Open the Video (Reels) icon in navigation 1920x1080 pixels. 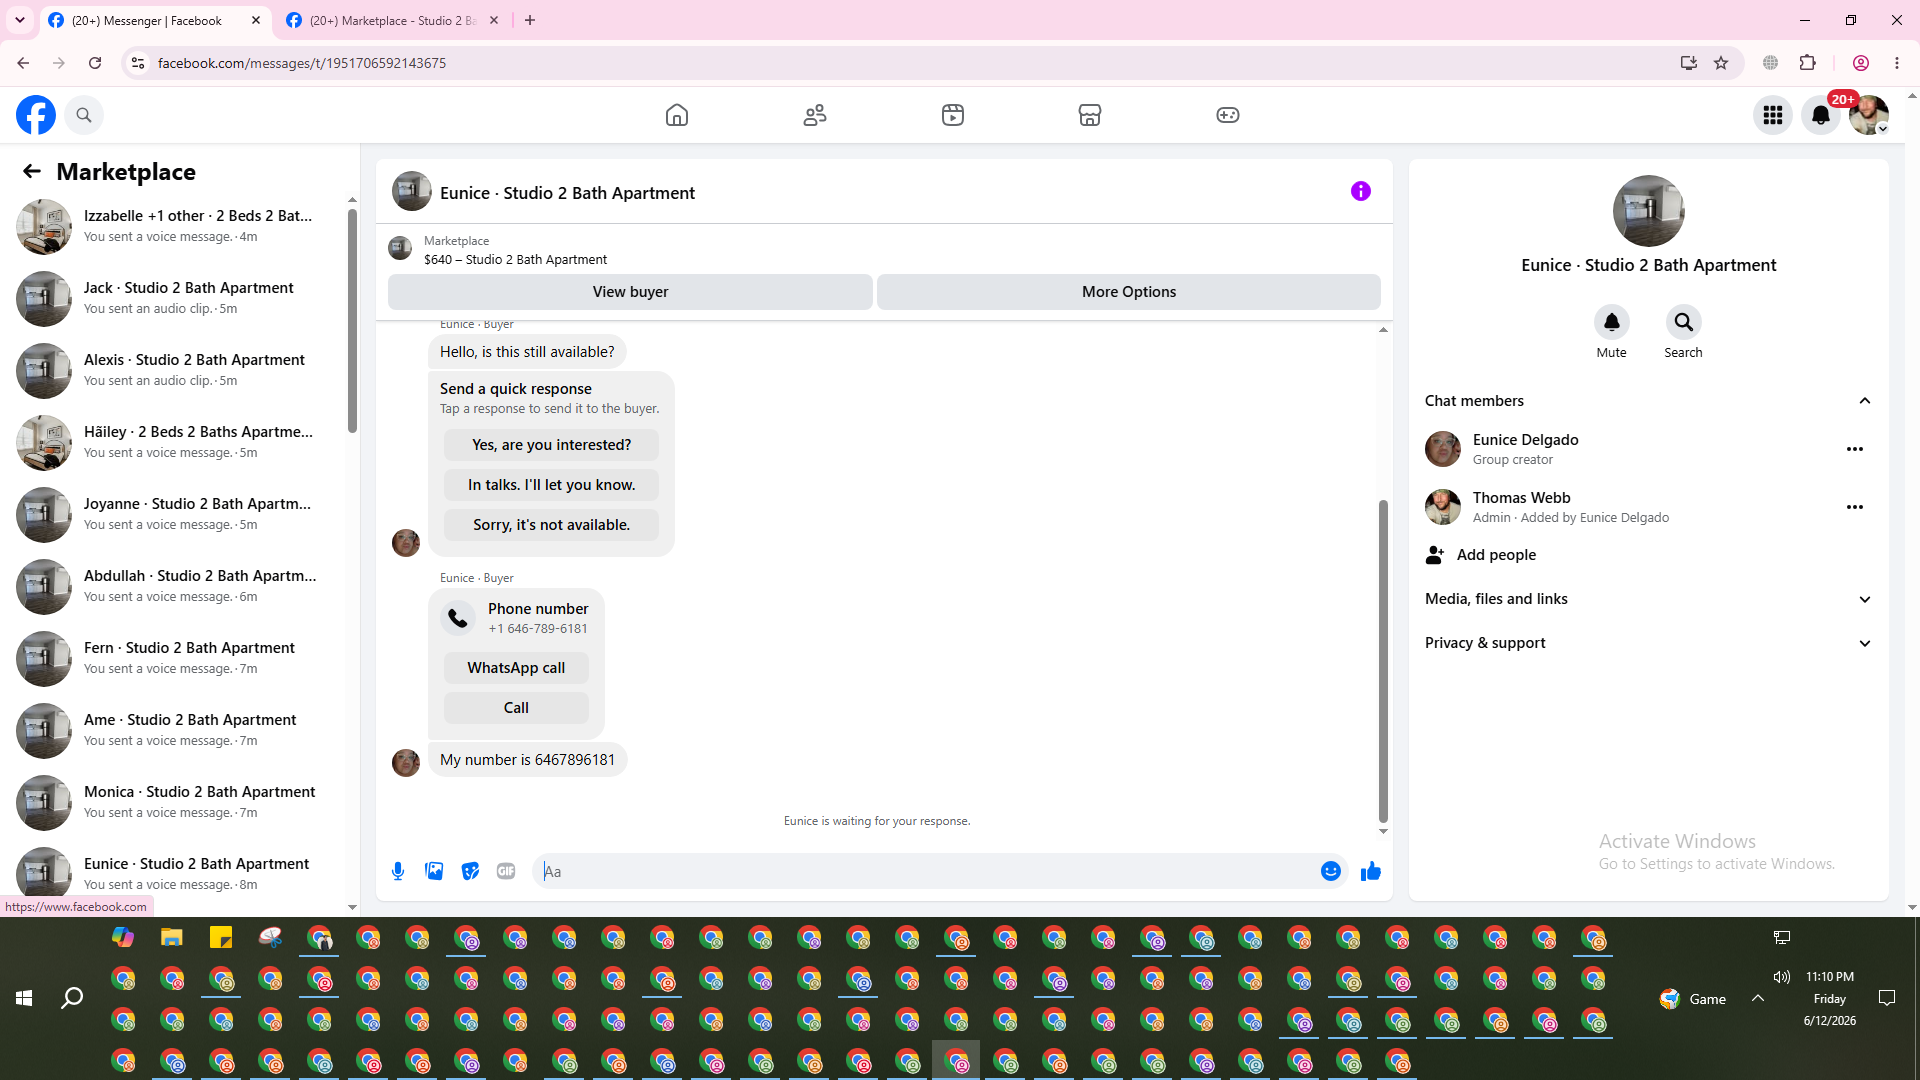click(x=953, y=115)
